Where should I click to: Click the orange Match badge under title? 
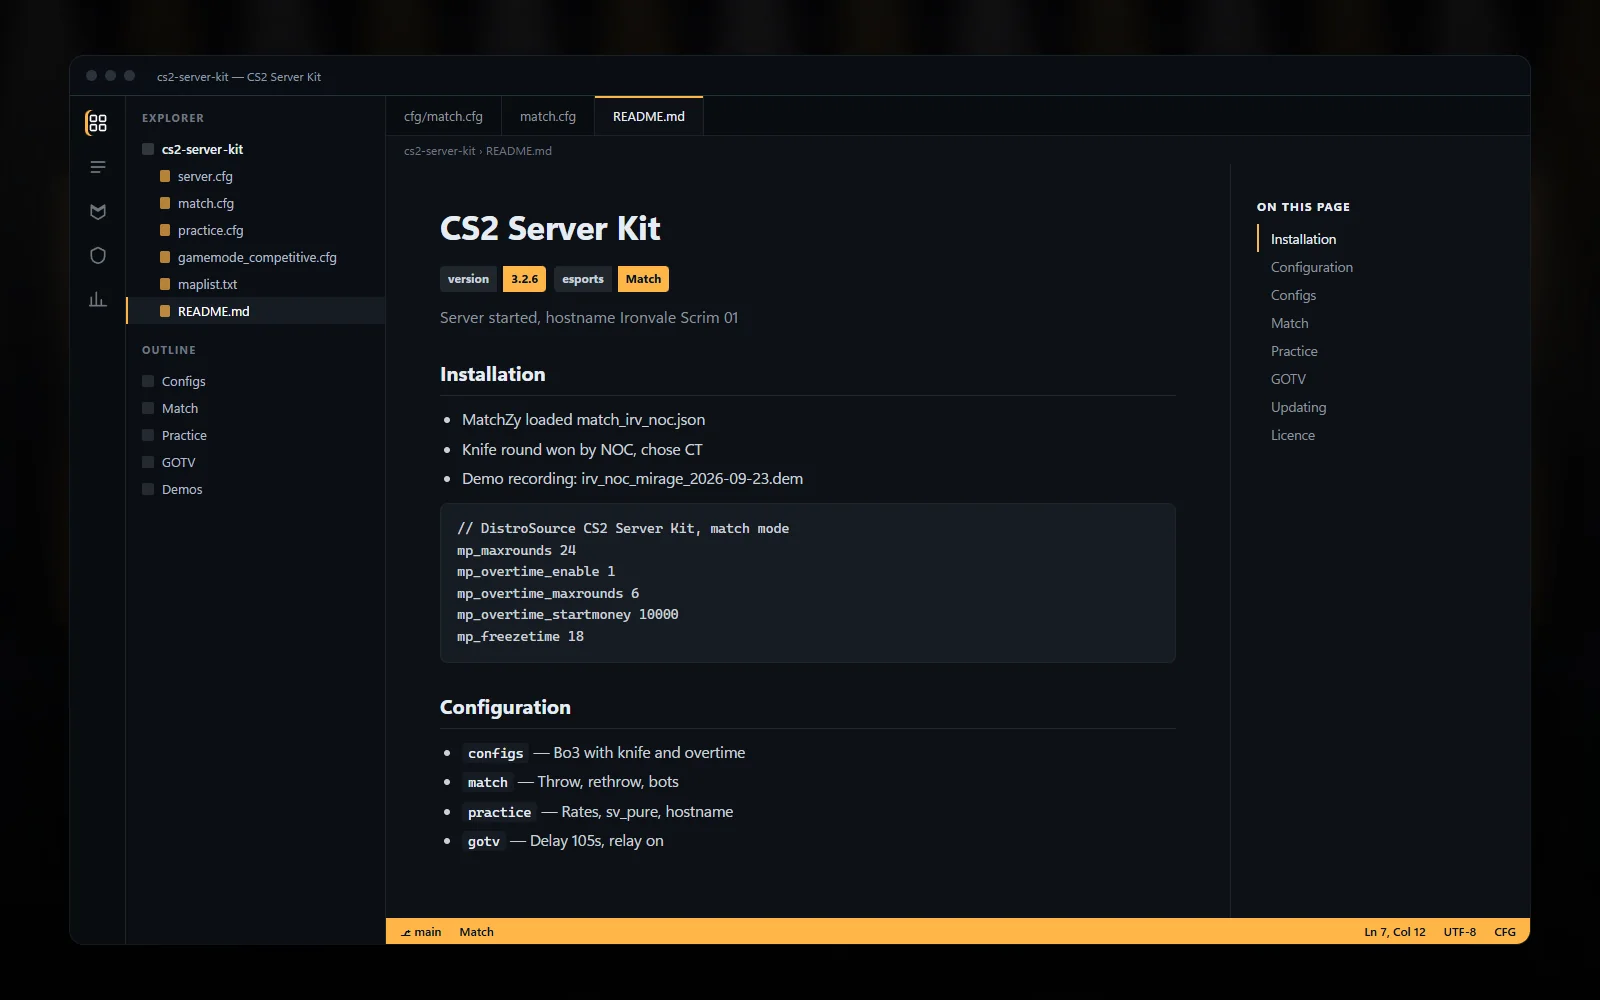click(643, 279)
